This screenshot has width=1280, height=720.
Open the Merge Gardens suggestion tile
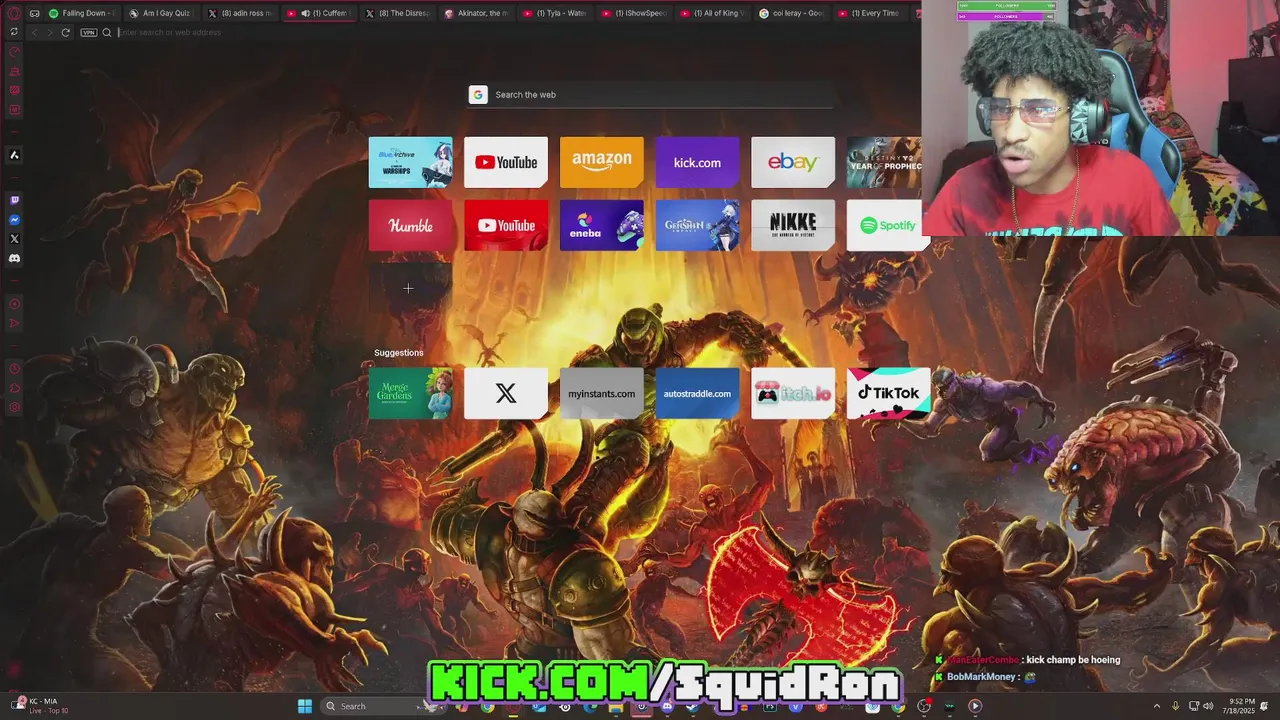410,393
